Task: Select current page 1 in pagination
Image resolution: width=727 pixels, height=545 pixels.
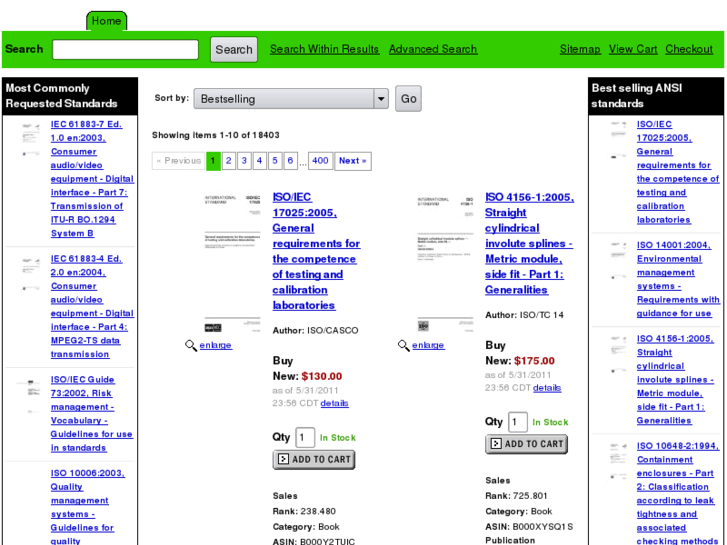Action: click(x=213, y=161)
